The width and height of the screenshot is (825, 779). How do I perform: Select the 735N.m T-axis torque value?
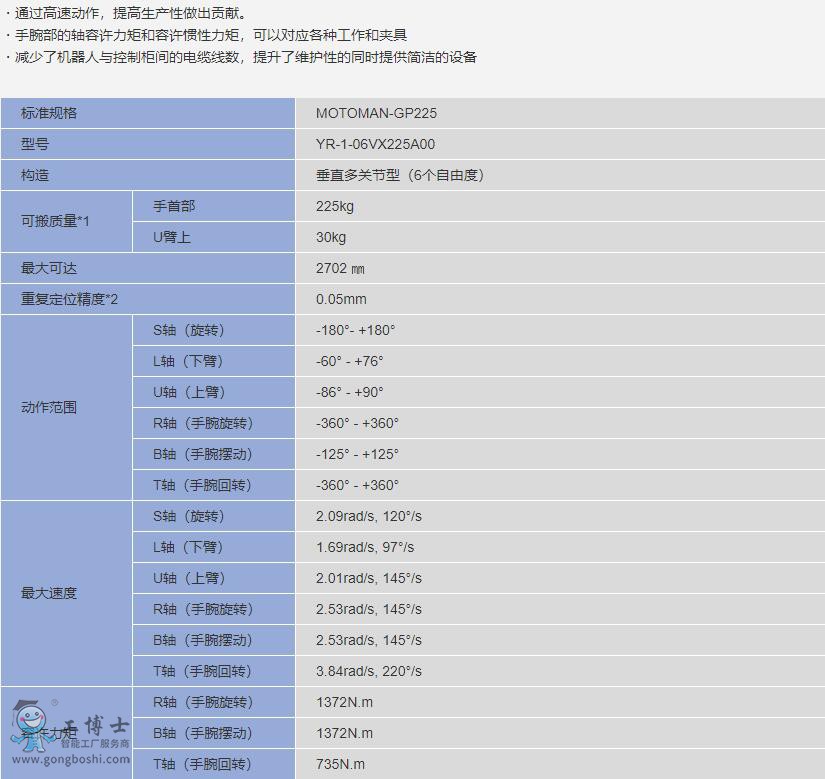pyautogui.click(x=340, y=764)
